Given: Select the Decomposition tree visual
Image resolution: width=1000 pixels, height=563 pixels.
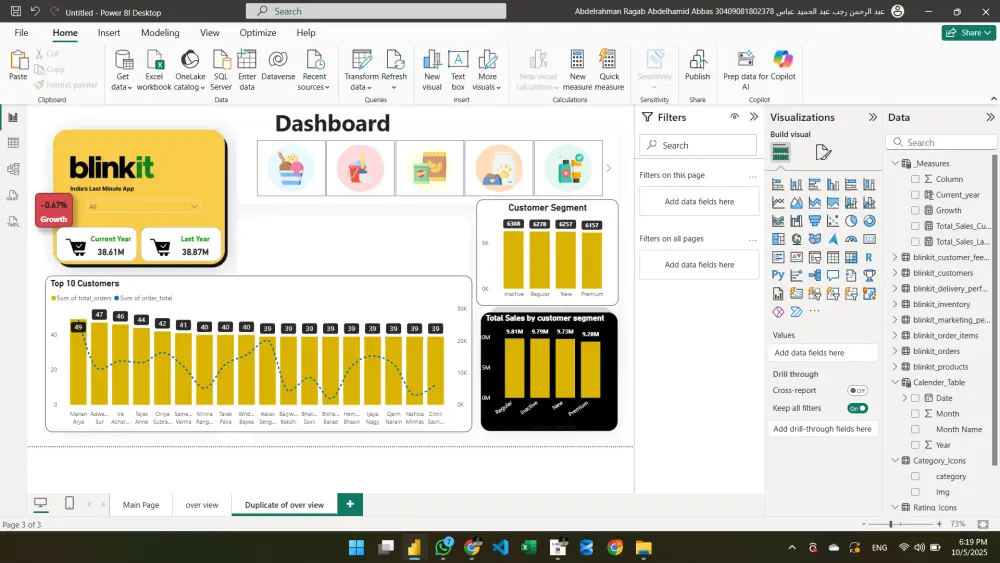Looking at the screenshot, I should click(x=814, y=275).
